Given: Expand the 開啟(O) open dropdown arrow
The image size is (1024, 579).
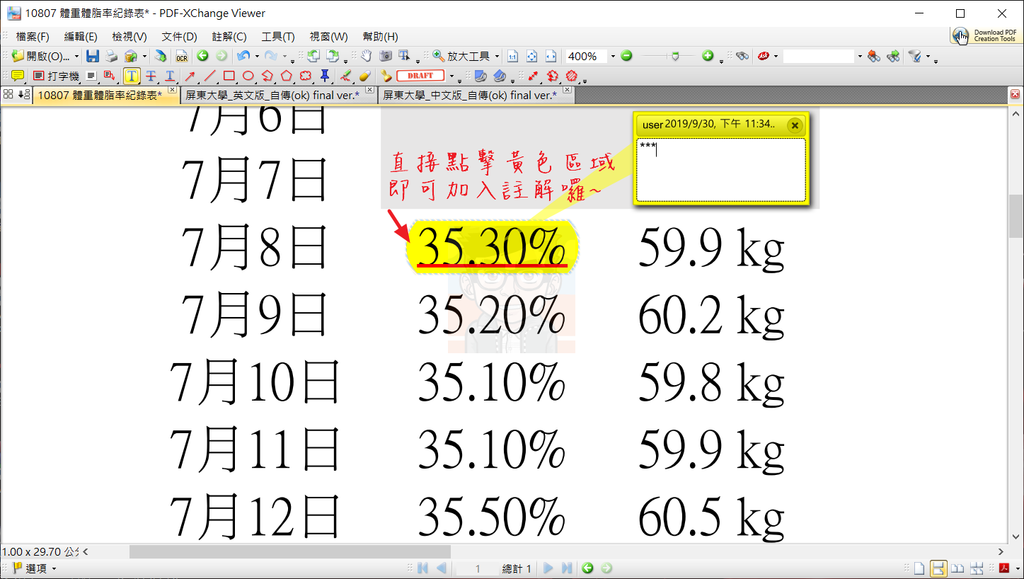Looking at the screenshot, I should (x=76, y=56).
